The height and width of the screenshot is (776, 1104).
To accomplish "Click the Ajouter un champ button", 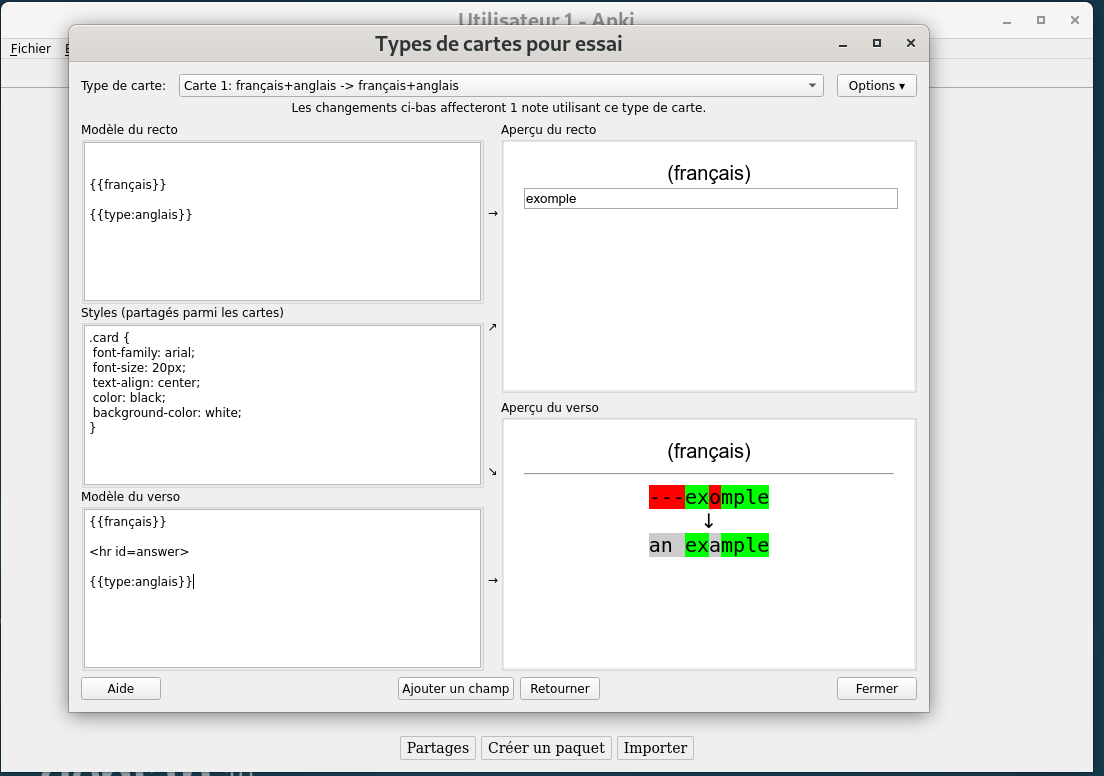I will [x=455, y=688].
